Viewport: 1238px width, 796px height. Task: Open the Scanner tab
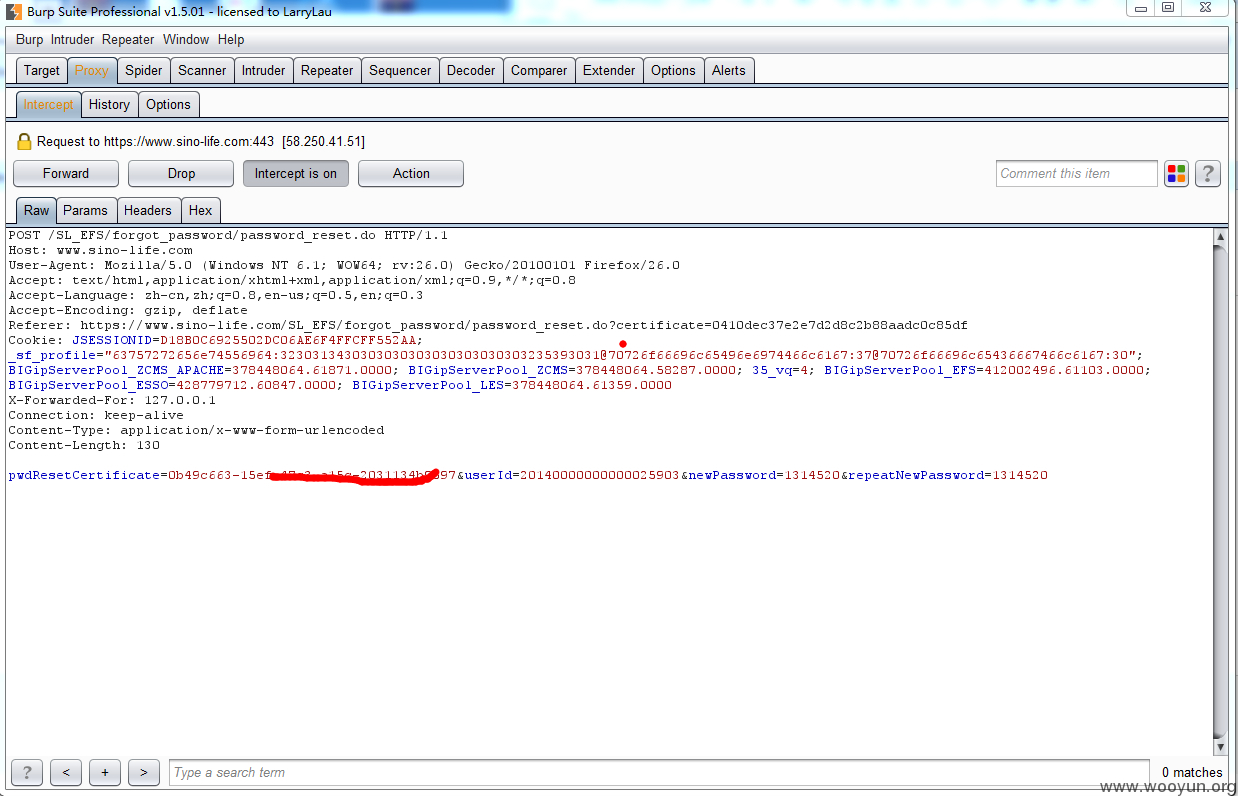(x=202, y=71)
